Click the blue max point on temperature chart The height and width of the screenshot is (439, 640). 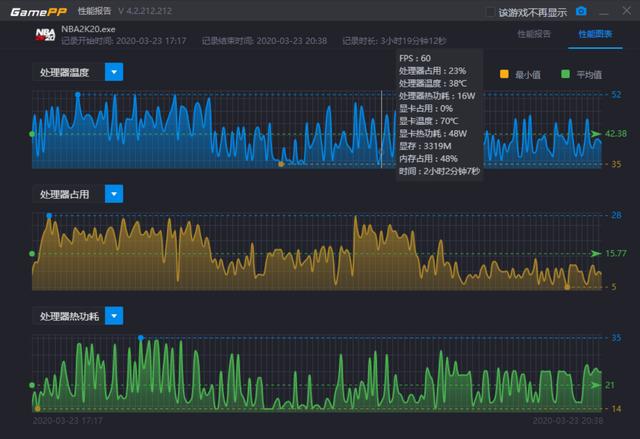(78, 95)
